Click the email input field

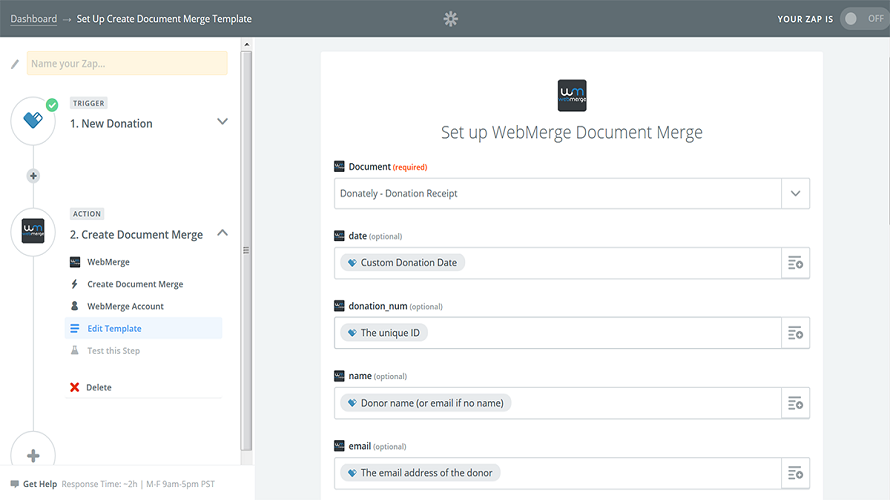click(558, 473)
